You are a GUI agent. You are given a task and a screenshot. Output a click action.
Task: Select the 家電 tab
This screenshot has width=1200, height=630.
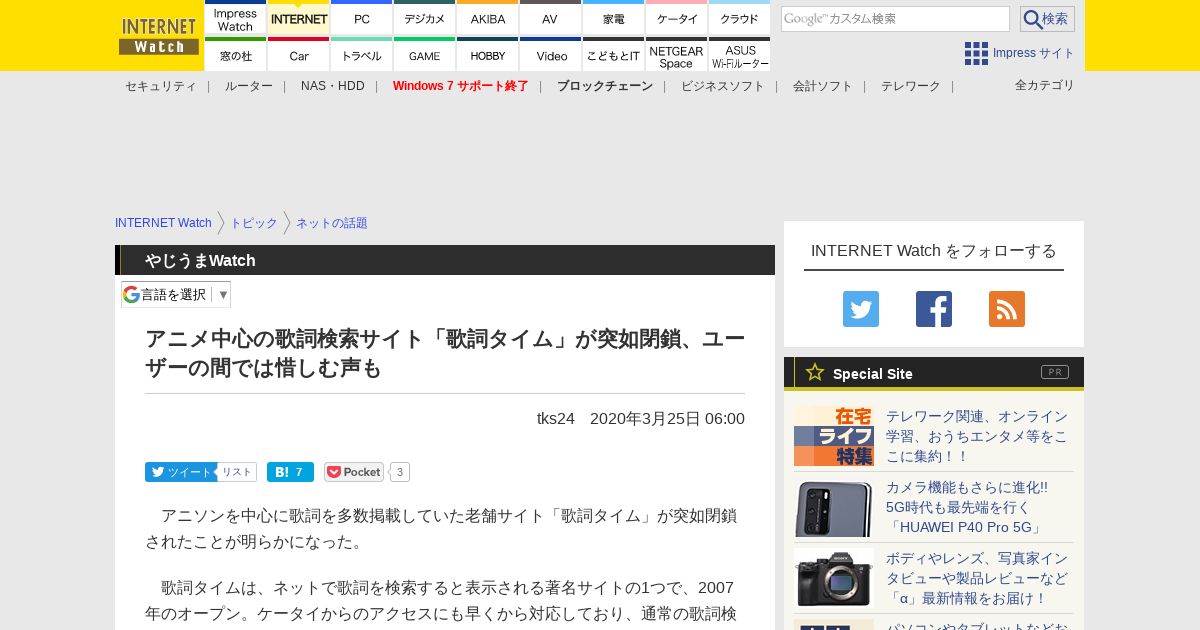point(613,18)
